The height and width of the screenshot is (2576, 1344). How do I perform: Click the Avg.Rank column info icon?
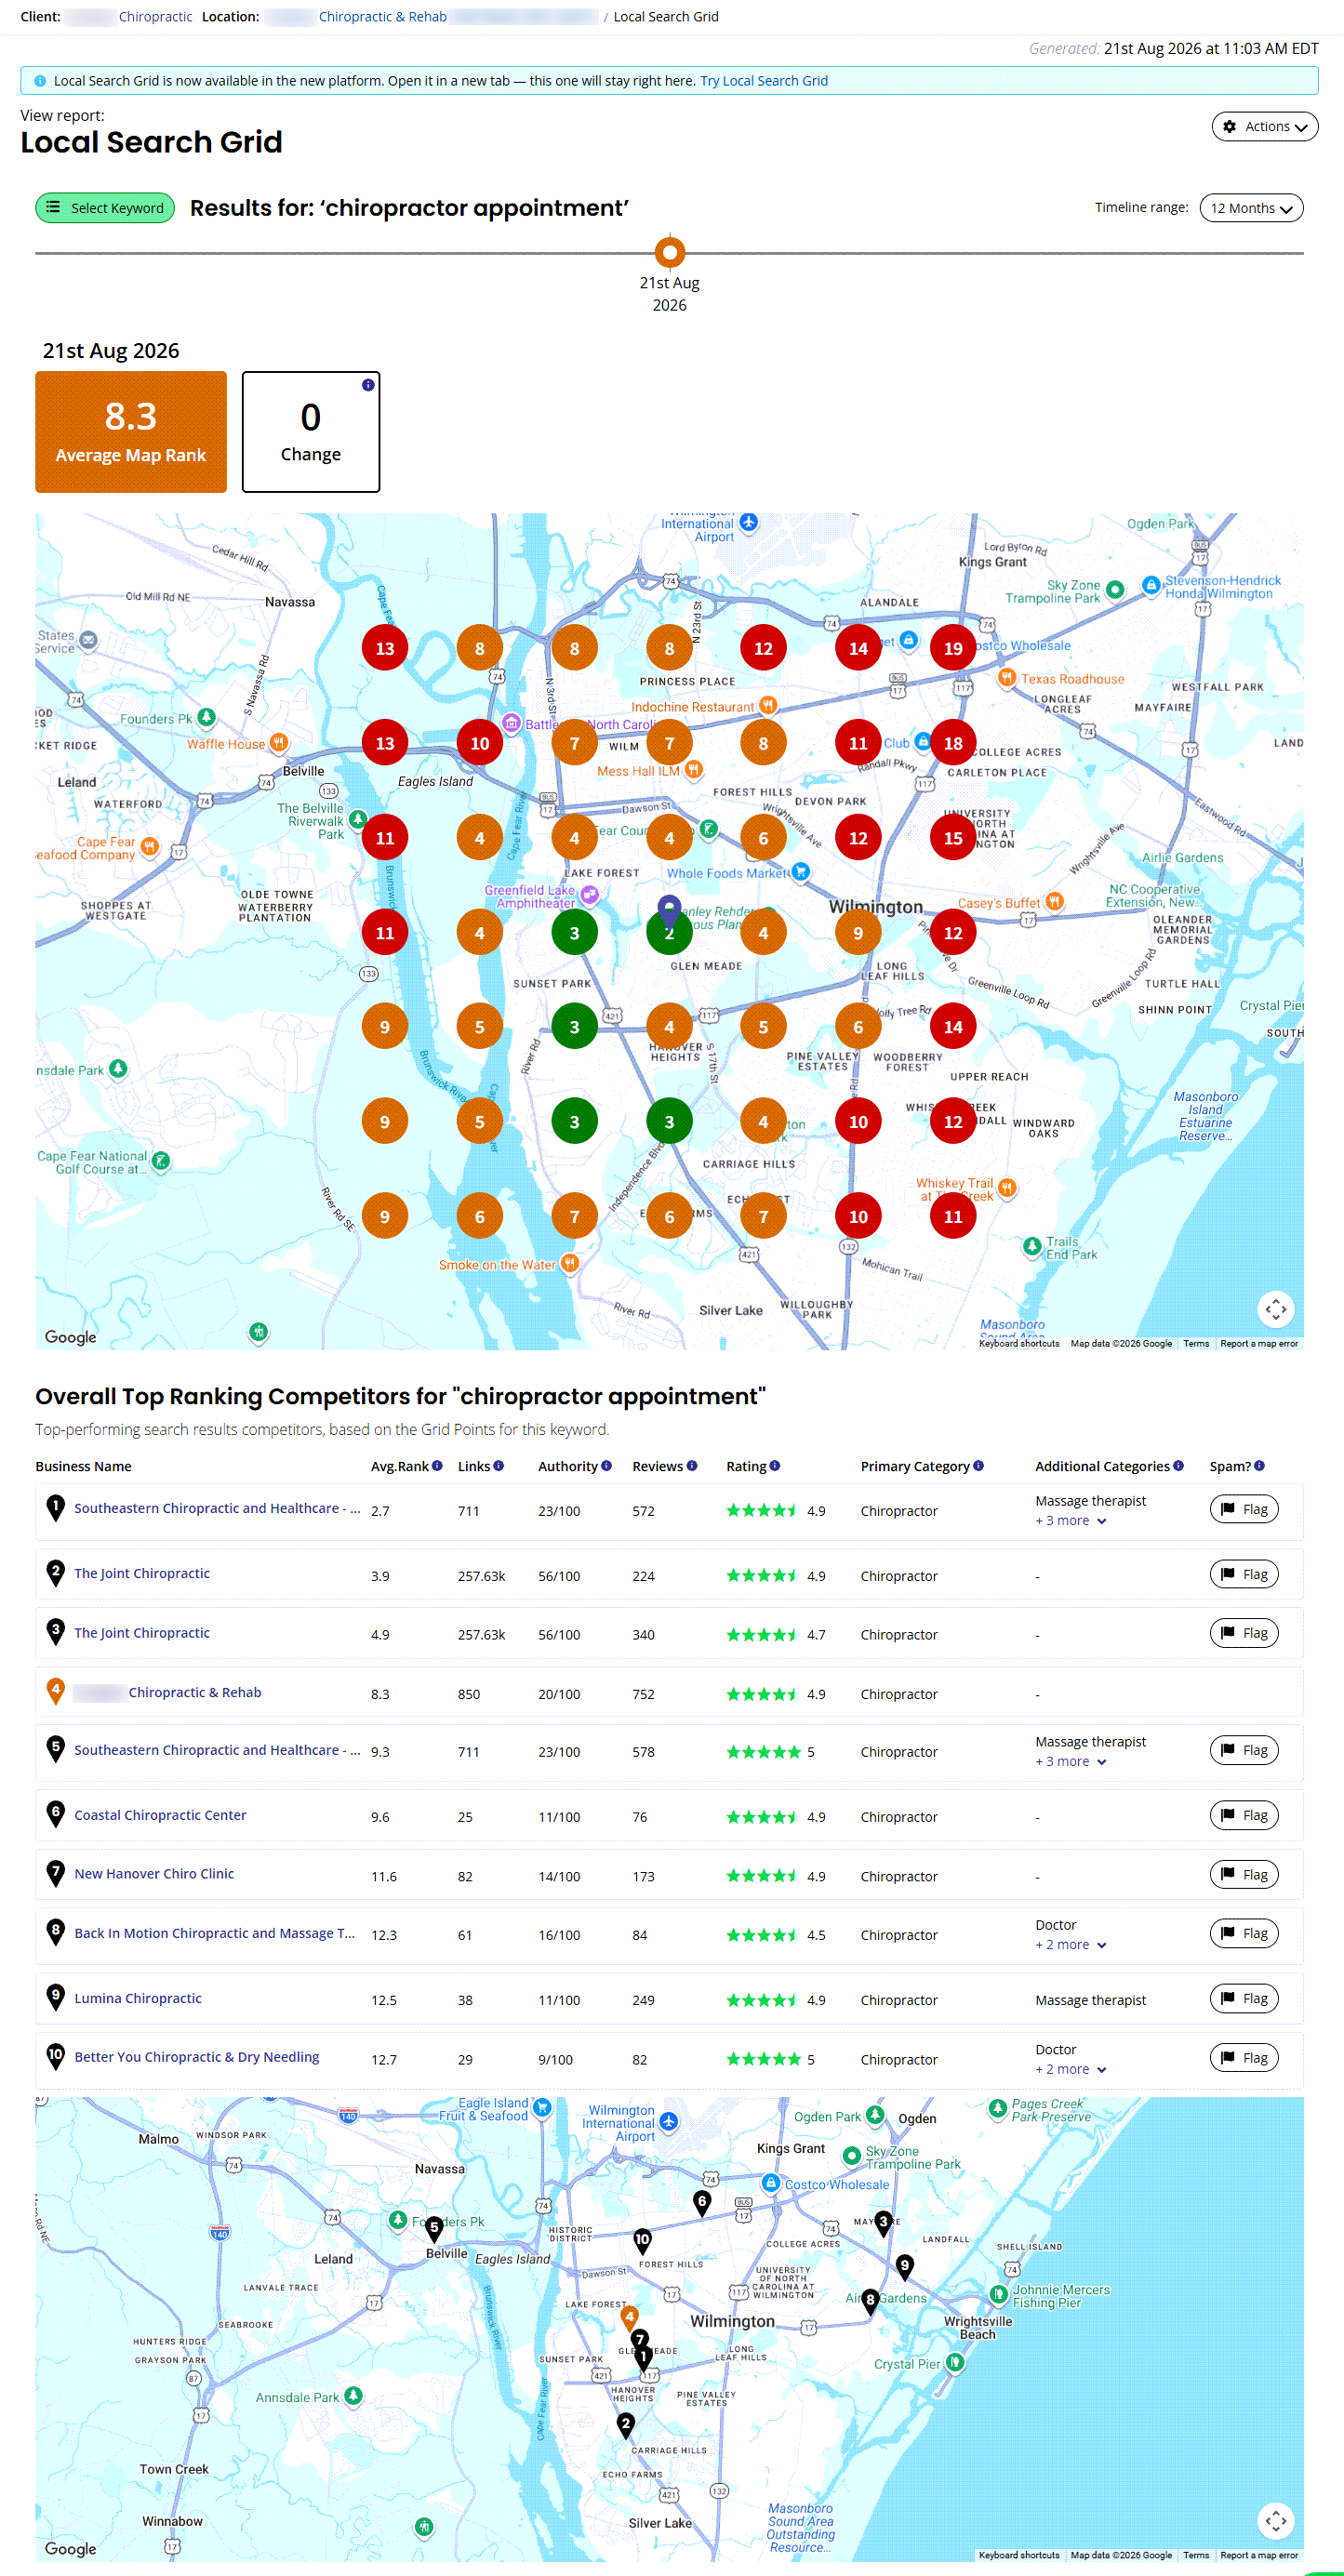(437, 1466)
